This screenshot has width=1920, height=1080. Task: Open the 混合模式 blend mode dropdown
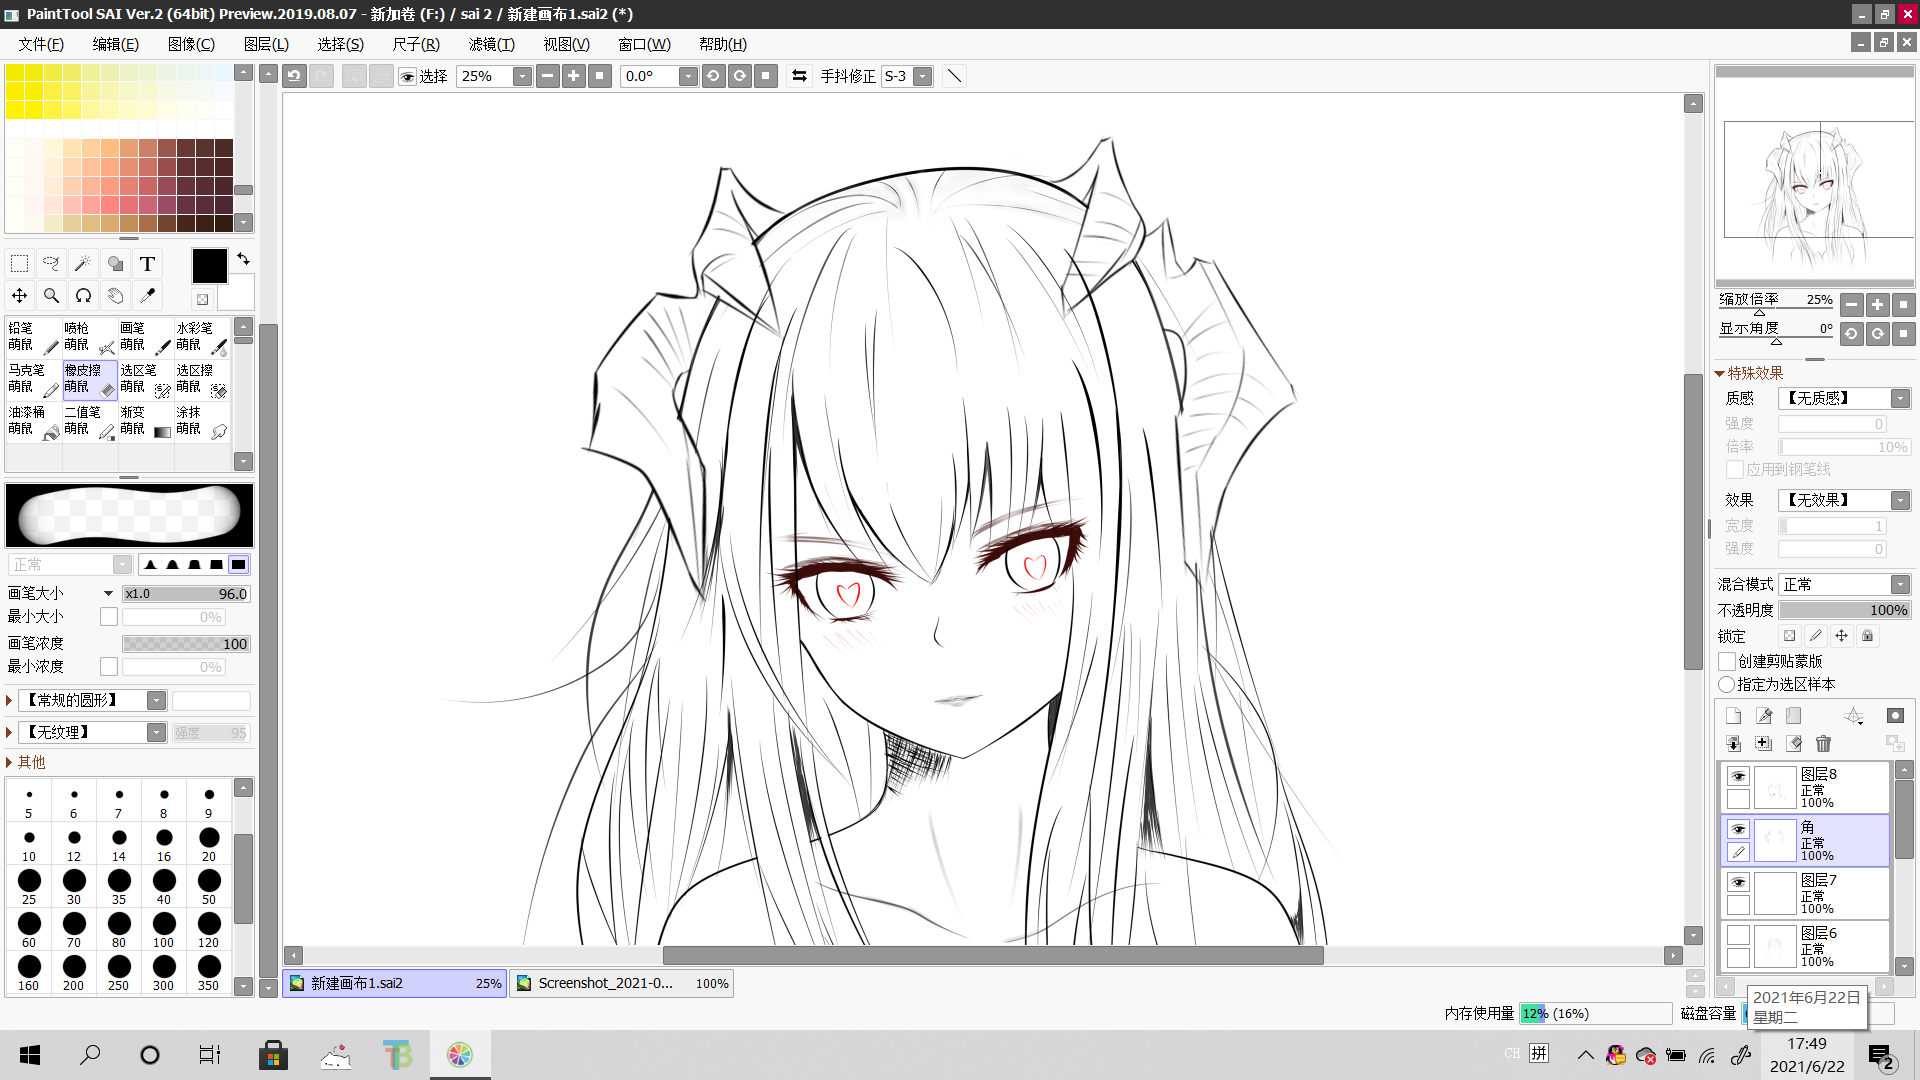point(1900,585)
